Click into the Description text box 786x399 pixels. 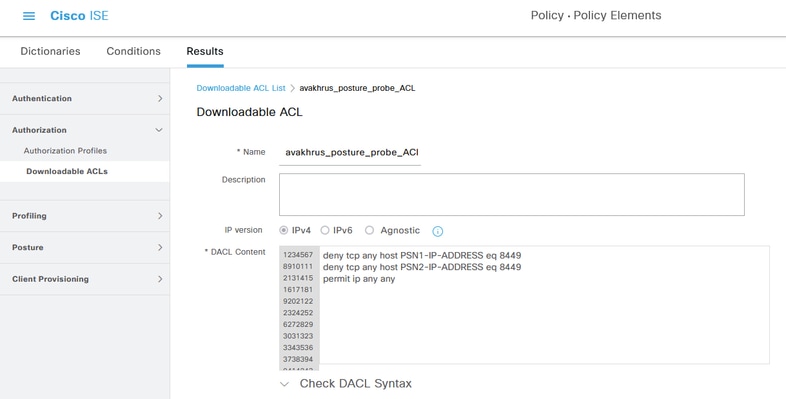[512, 194]
